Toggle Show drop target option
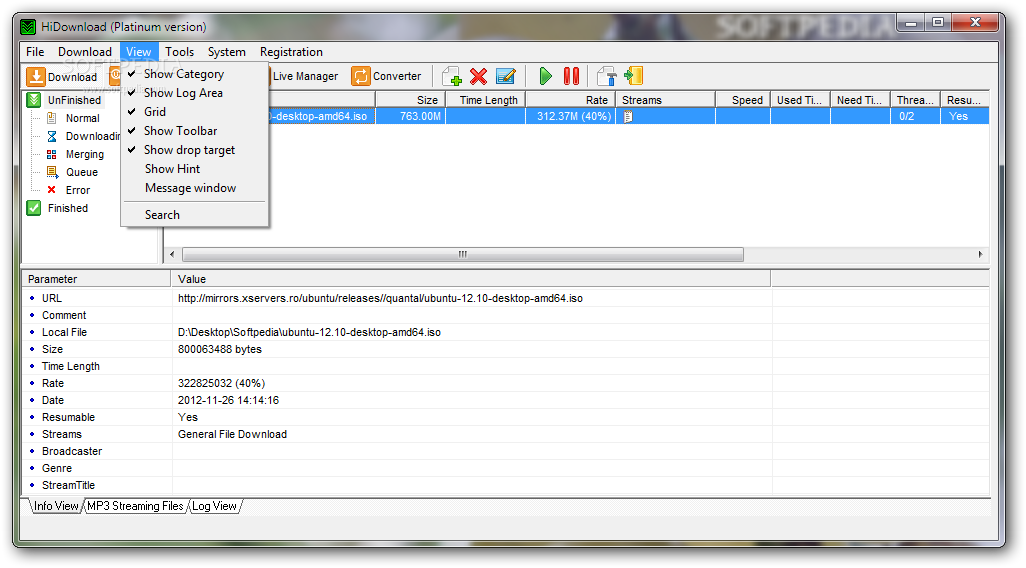Viewport: 1026px width, 568px height. coord(195,150)
